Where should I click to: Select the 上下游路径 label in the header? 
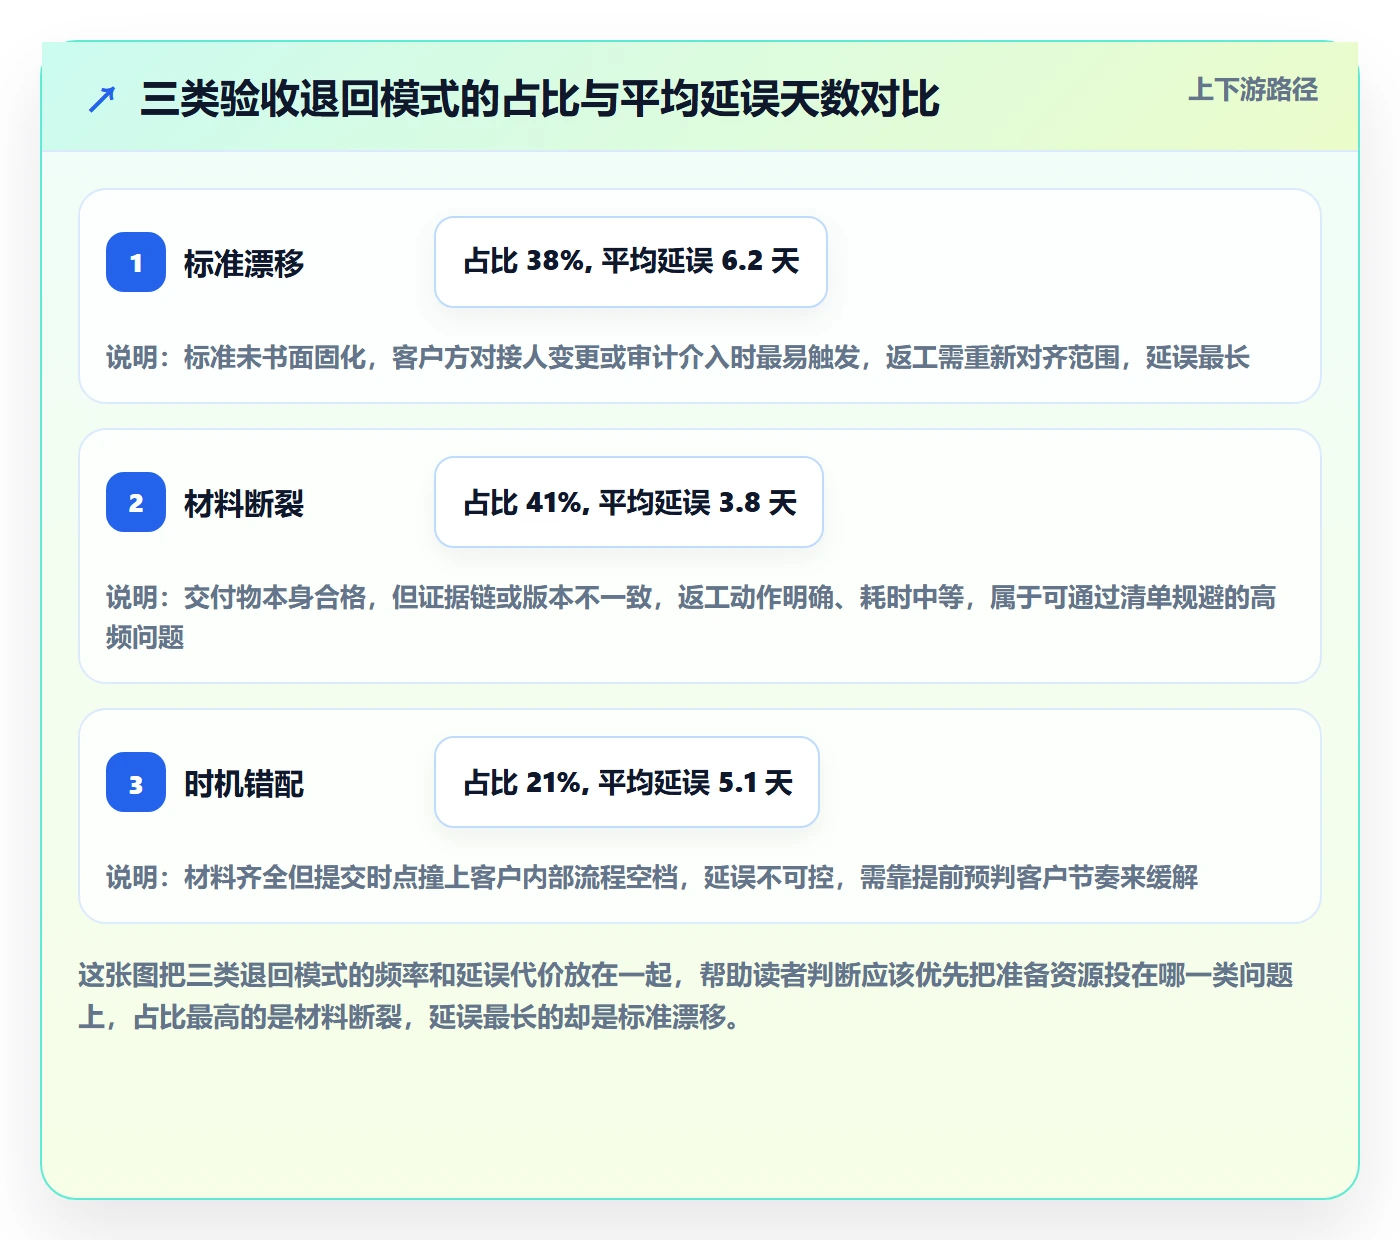1253,90
